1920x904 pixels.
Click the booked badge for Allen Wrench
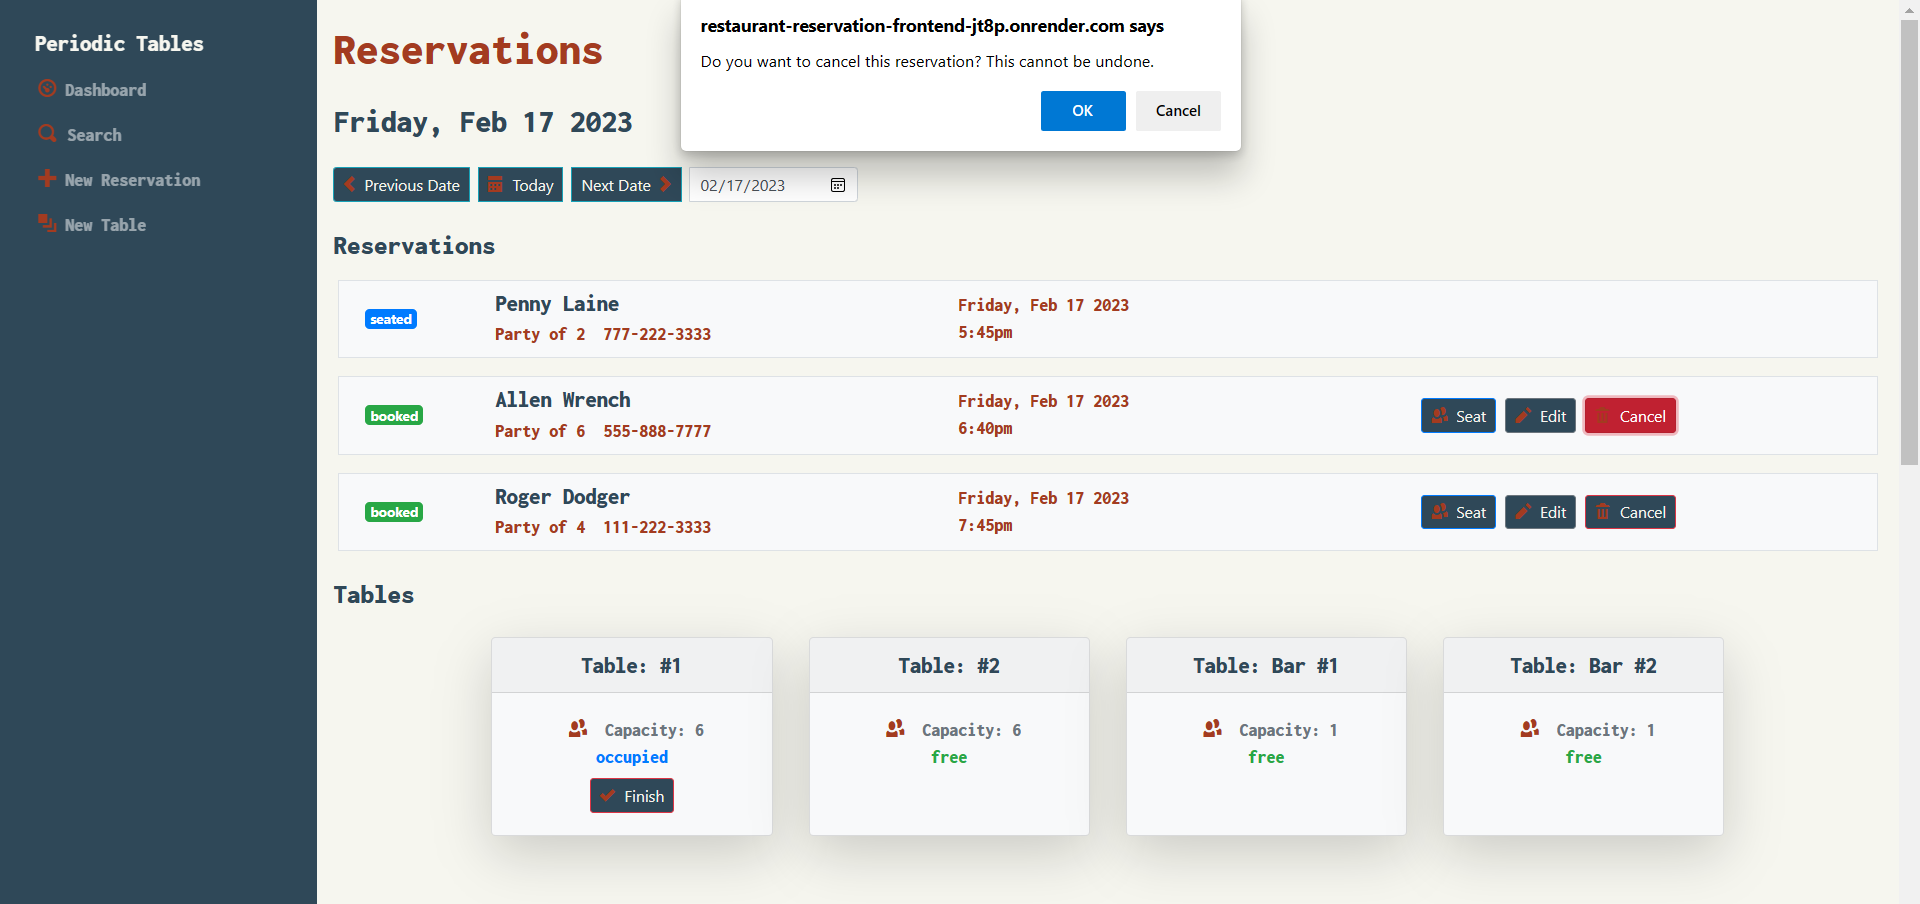(x=394, y=416)
